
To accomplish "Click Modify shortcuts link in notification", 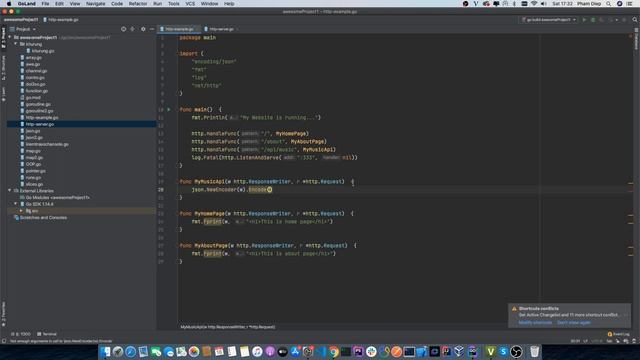I will (x=535, y=322).
